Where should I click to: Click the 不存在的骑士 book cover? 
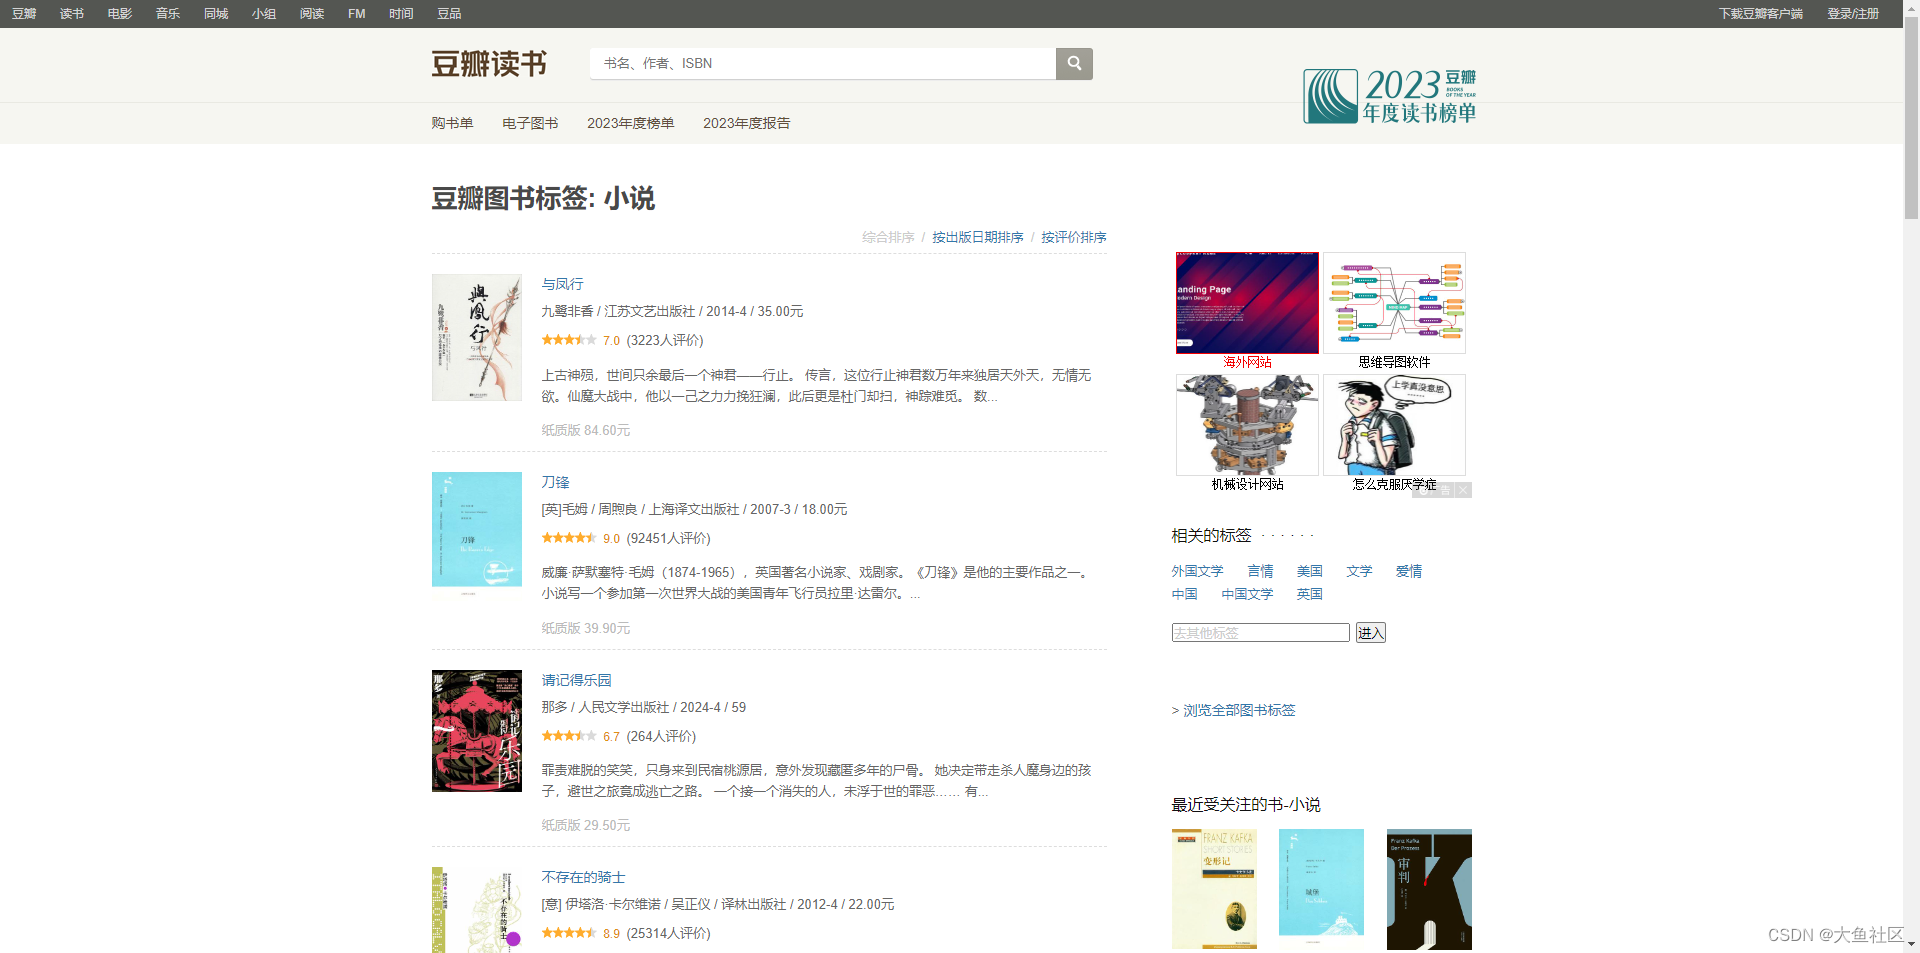pos(477,910)
